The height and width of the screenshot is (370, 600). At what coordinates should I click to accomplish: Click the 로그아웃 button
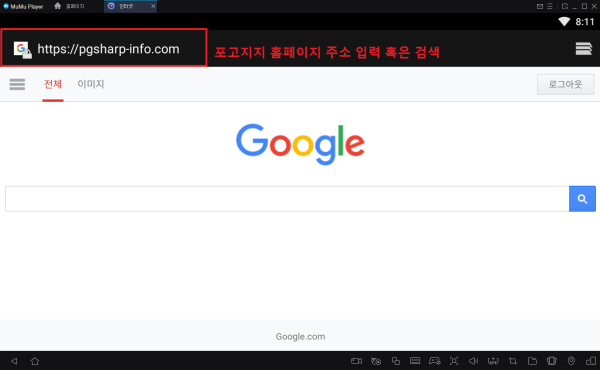[566, 84]
